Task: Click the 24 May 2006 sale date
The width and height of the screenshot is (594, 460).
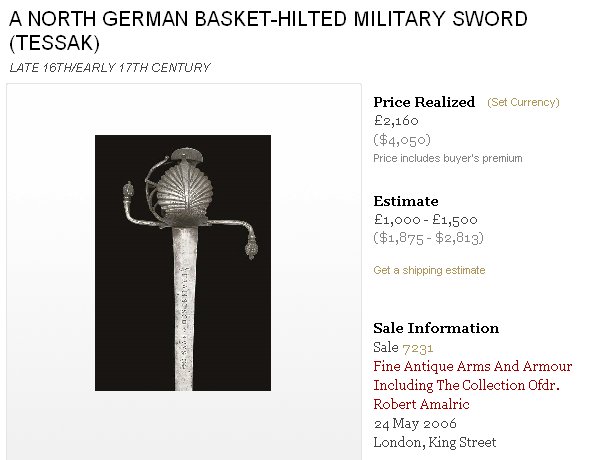Action: pyautogui.click(x=415, y=423)
